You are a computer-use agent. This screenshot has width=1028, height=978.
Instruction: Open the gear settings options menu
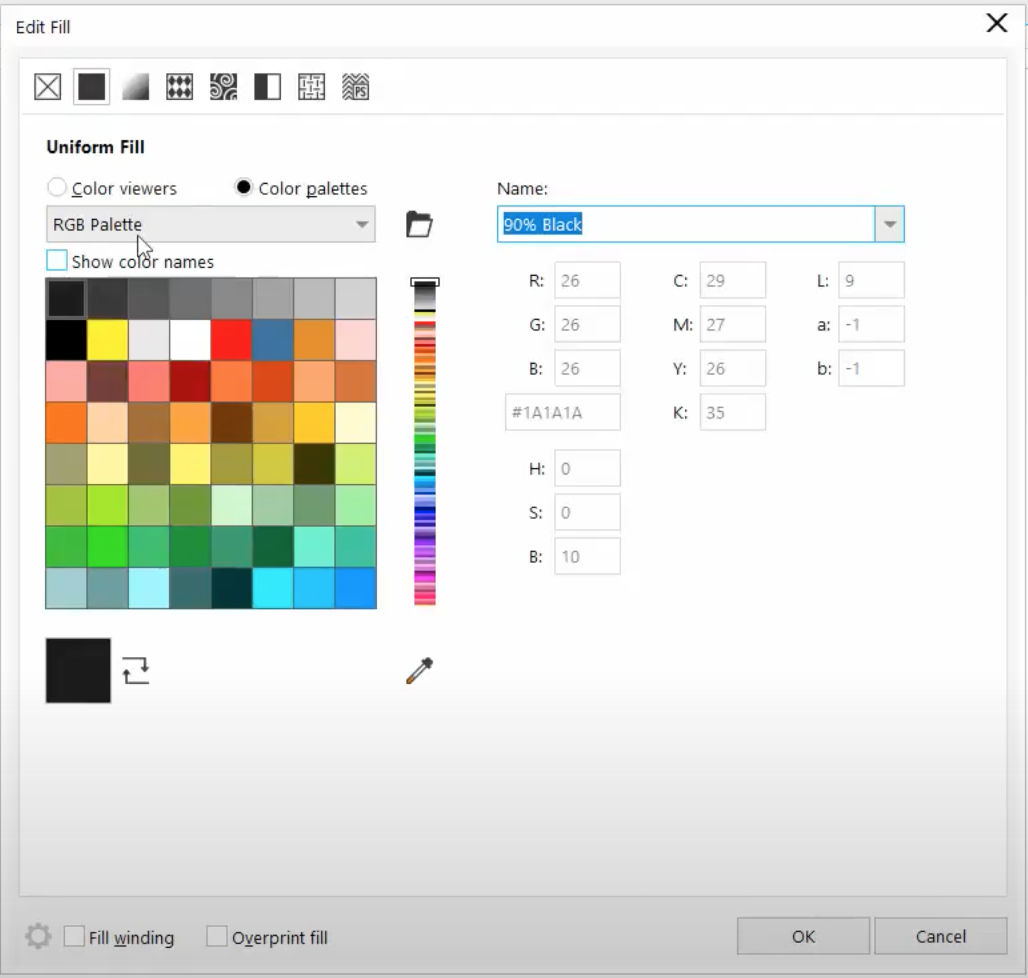pos(38,937)
